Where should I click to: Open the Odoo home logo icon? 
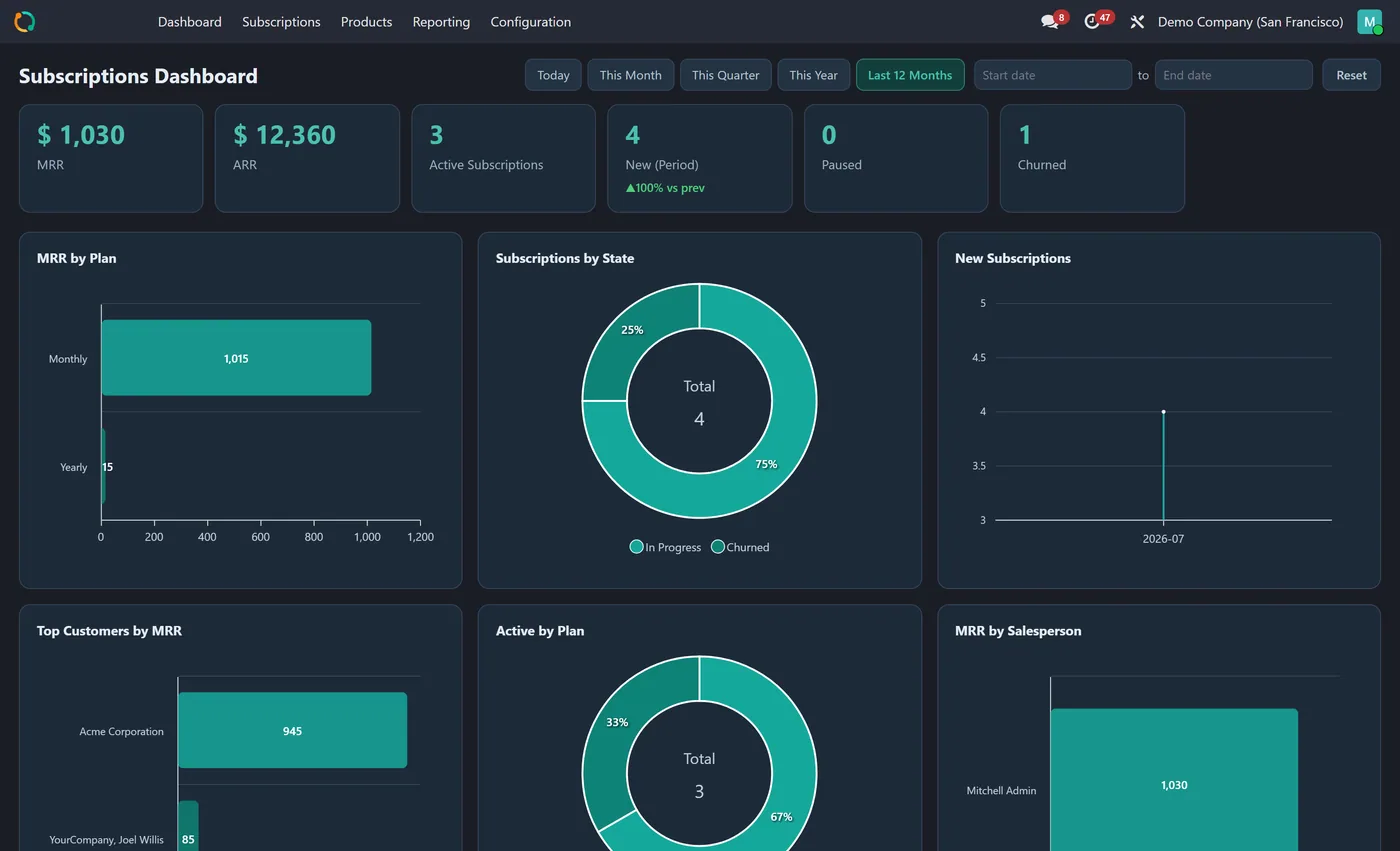coord(24,21)
